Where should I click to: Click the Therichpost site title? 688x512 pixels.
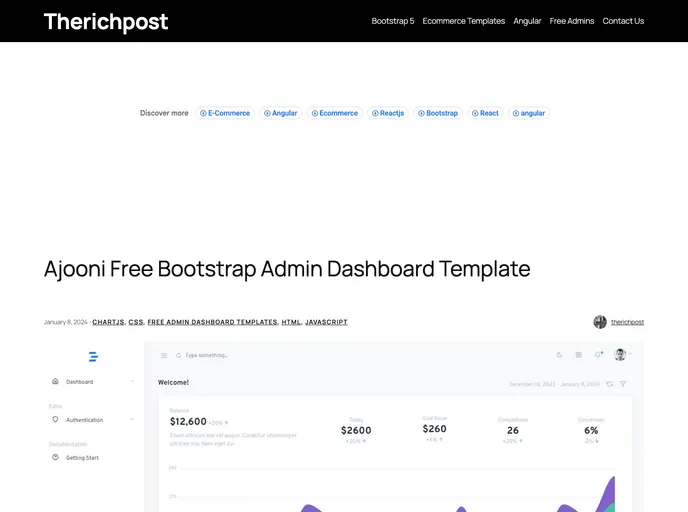[106, 21]
